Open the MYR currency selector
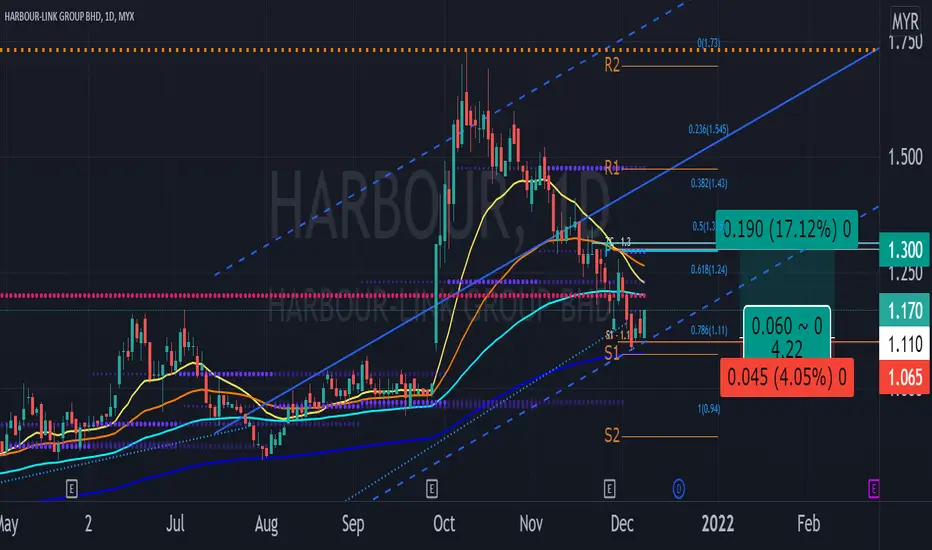Image resolution: width=932 pixels, height=550 pixels. (x=905, y=22)
